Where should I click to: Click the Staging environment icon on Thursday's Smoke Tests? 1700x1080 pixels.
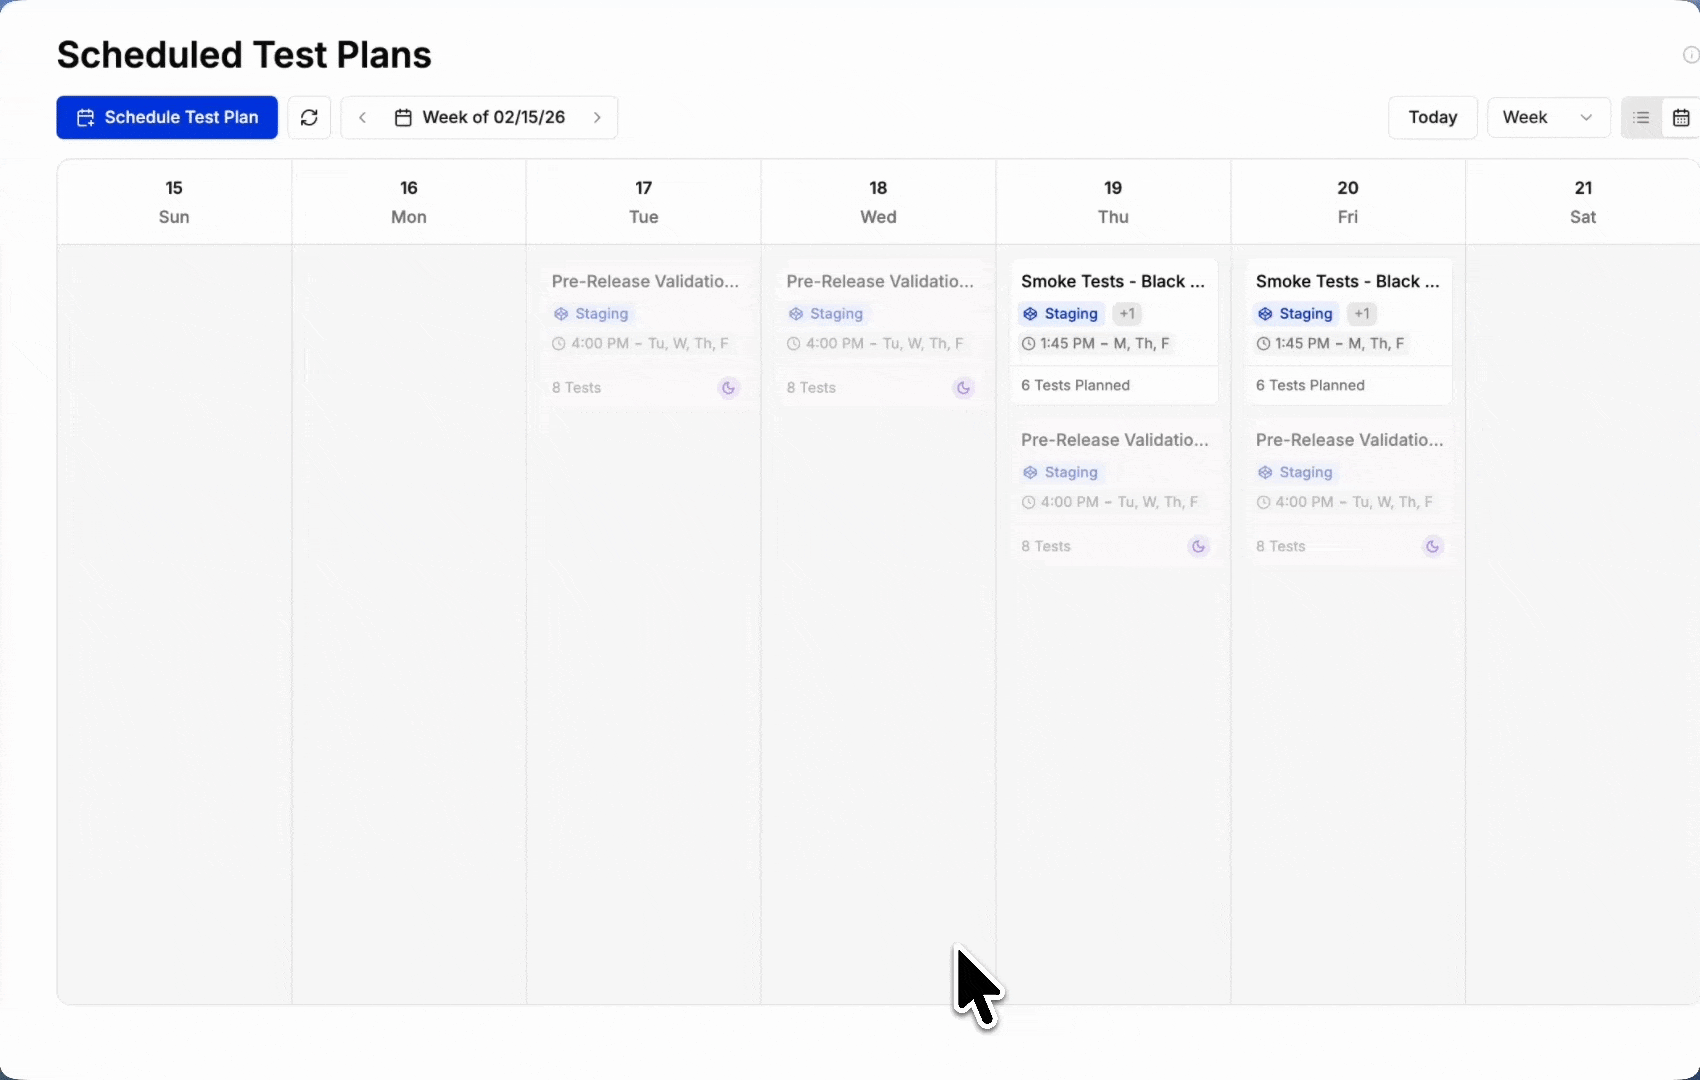coord(1031,313)
